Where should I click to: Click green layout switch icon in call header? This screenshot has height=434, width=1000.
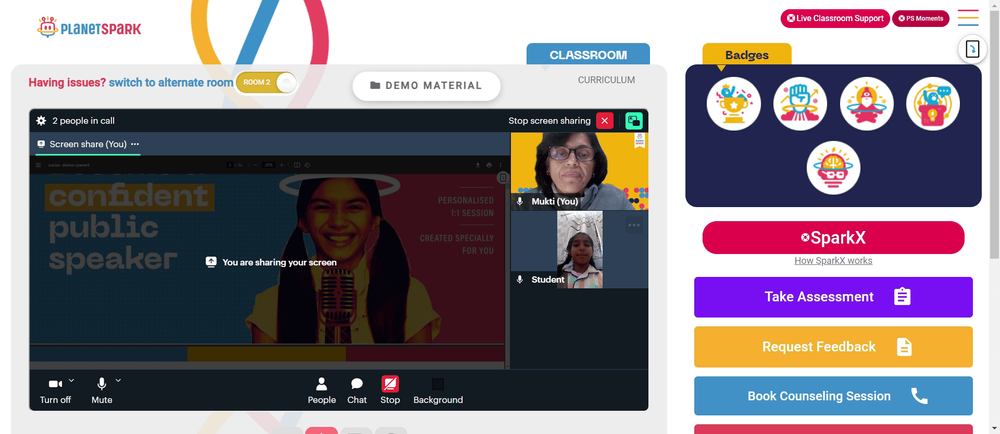coord(634,120)
